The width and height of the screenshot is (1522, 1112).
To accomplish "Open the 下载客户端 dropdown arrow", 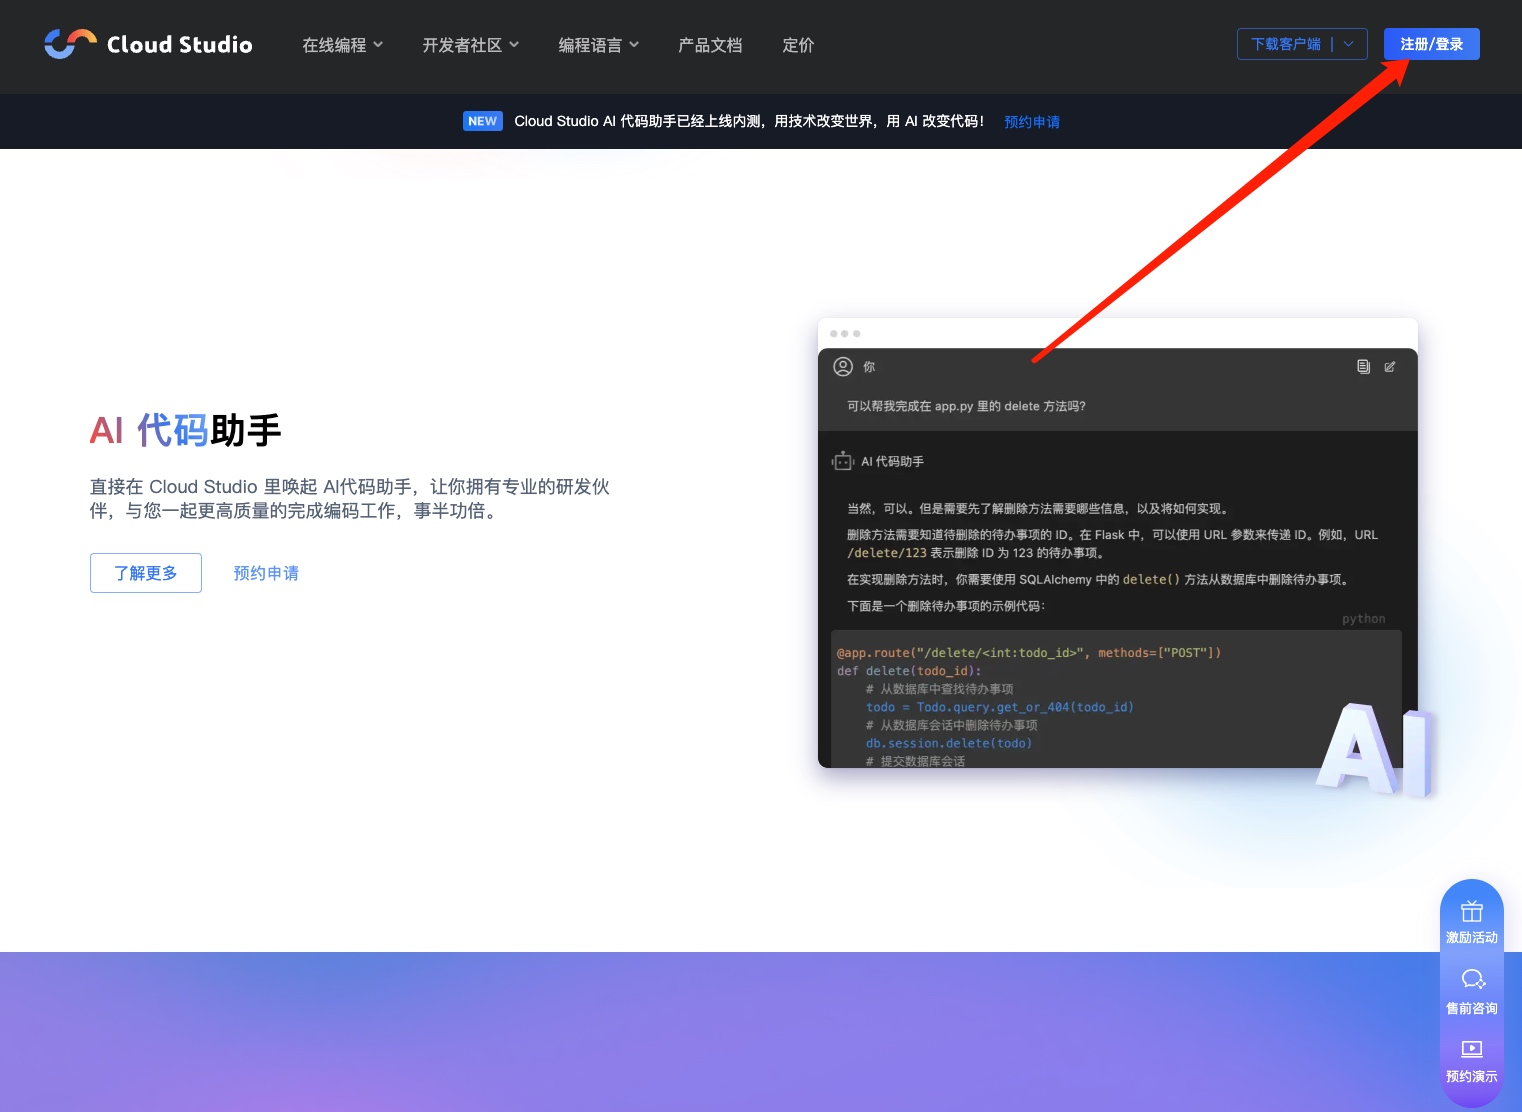I will [x=1349, y=44].
